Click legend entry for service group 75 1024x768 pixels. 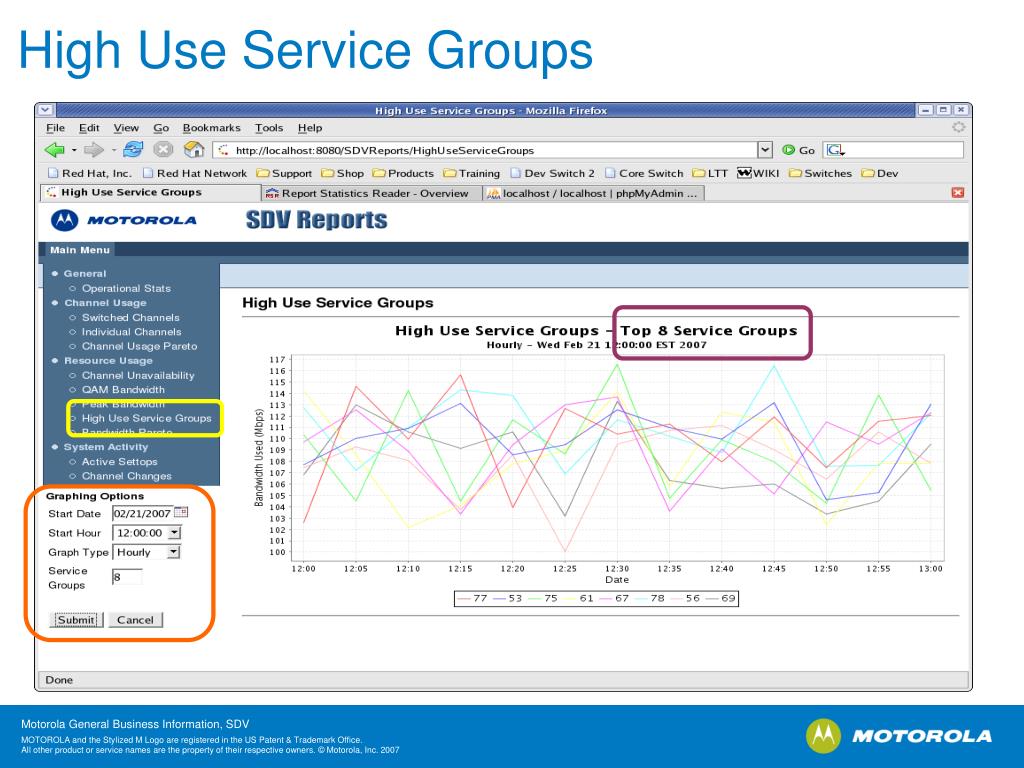[543, 598]
